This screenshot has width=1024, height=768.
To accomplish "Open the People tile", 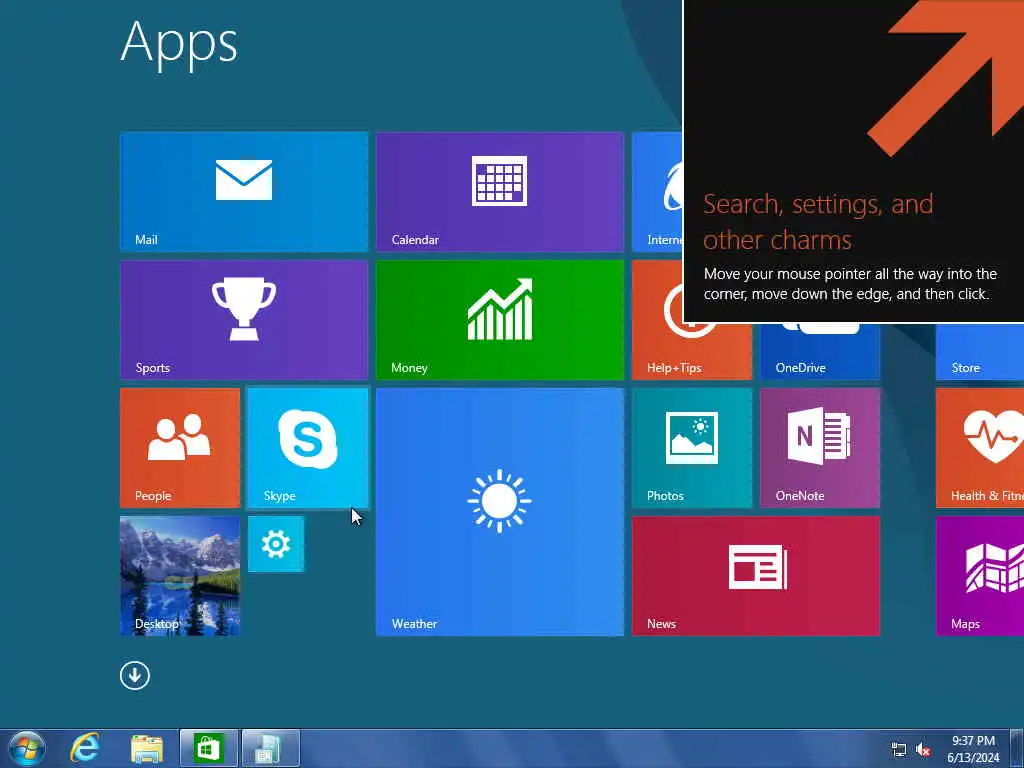I will (x=180, y=447).
